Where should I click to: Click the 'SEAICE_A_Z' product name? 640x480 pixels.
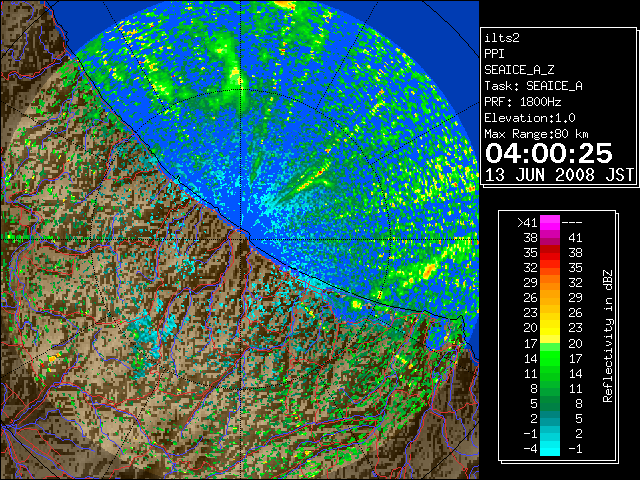pyautogui.click(x=519, y=70)
